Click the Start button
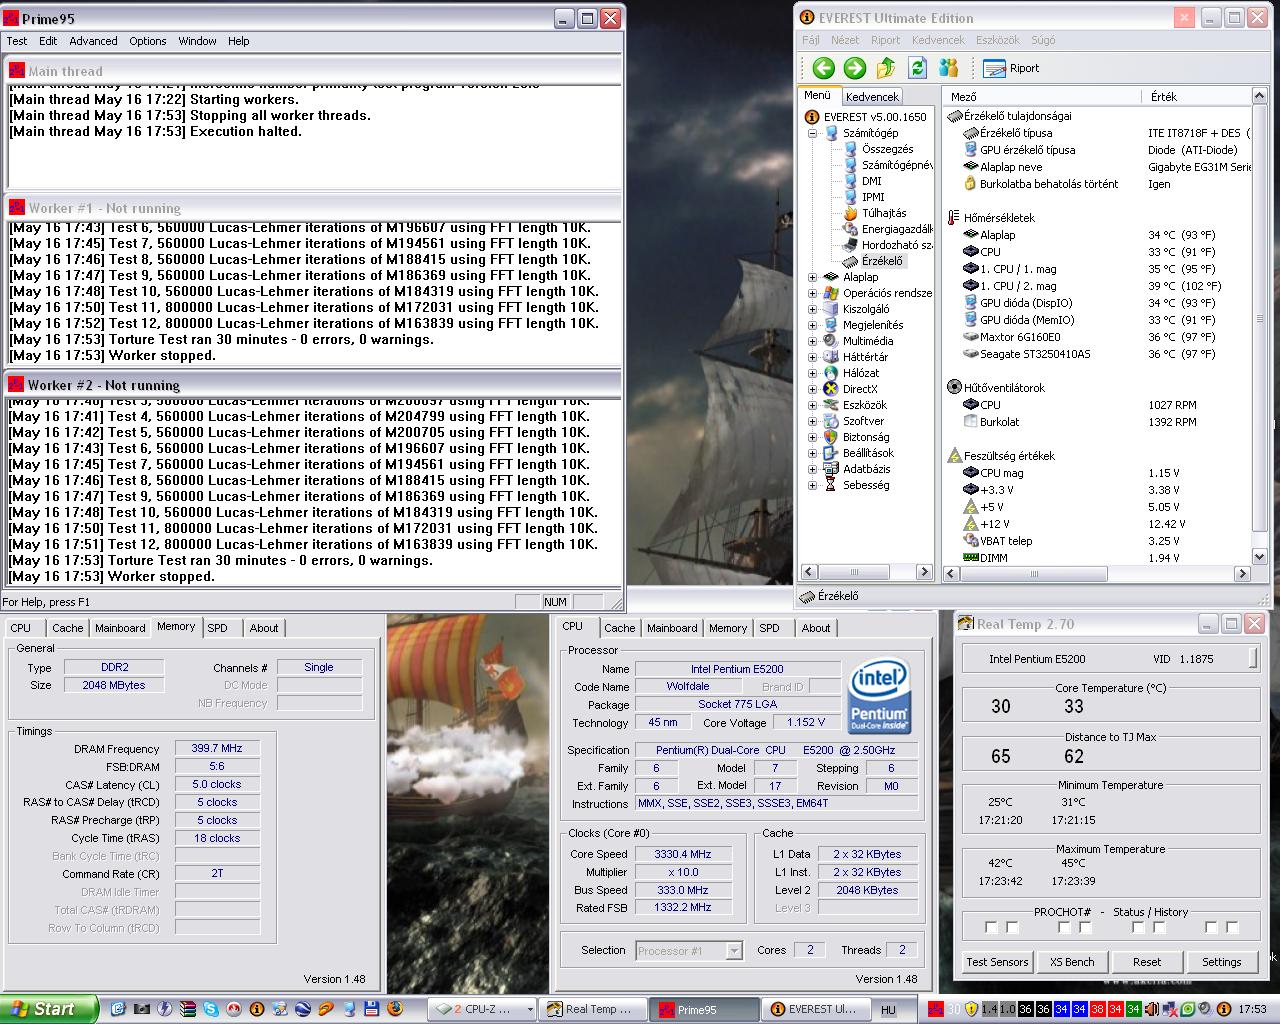Screen dimensions: 1280x1024 [49, 1009]
